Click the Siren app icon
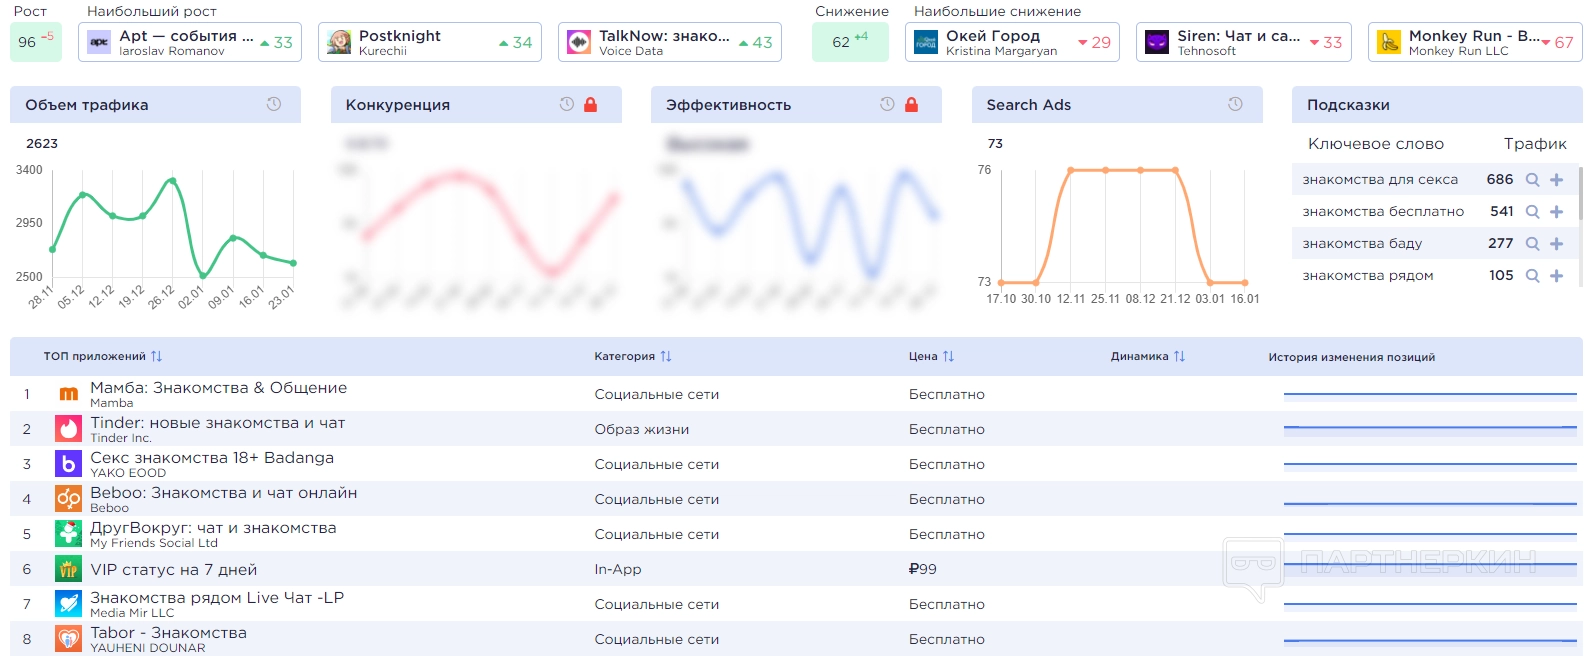This screenshot has height=656, width=1588. click(1157, 42)
